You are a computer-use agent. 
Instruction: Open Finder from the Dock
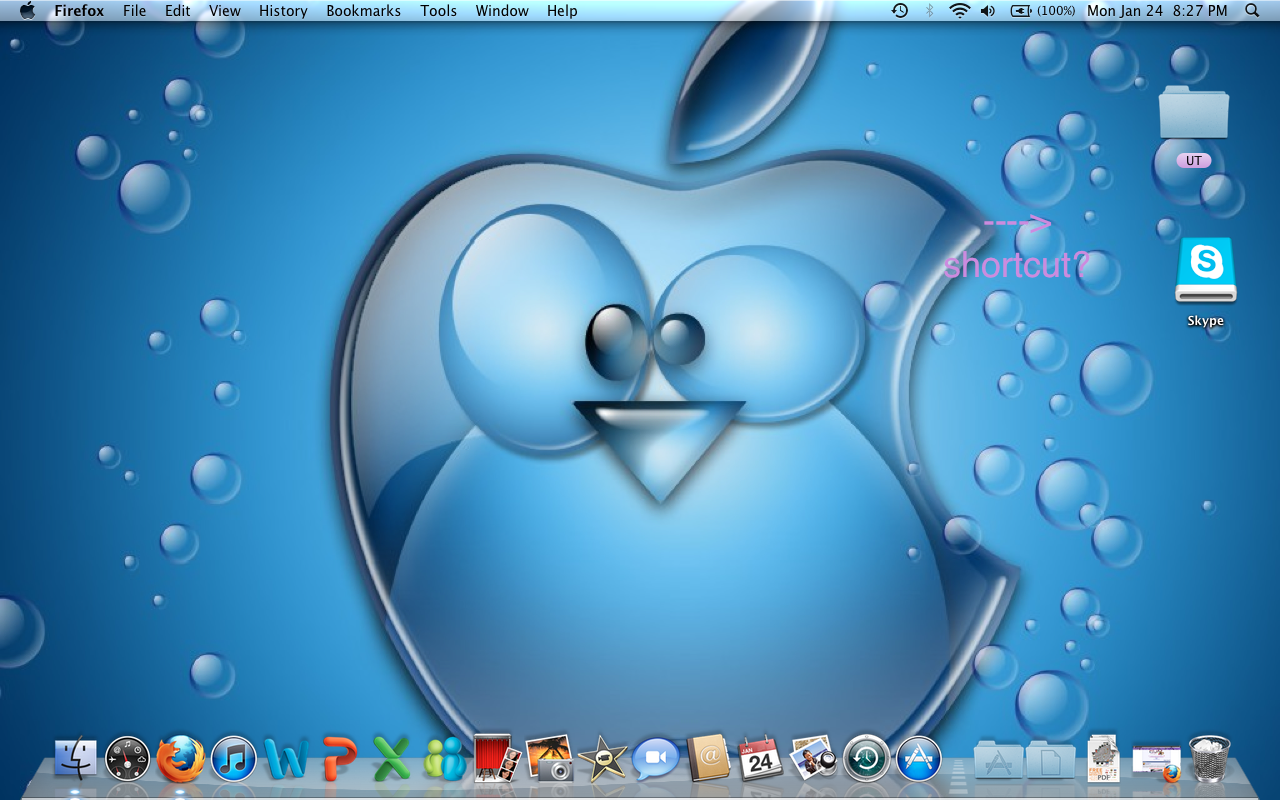pyautogui.click(x=76, y=759)
